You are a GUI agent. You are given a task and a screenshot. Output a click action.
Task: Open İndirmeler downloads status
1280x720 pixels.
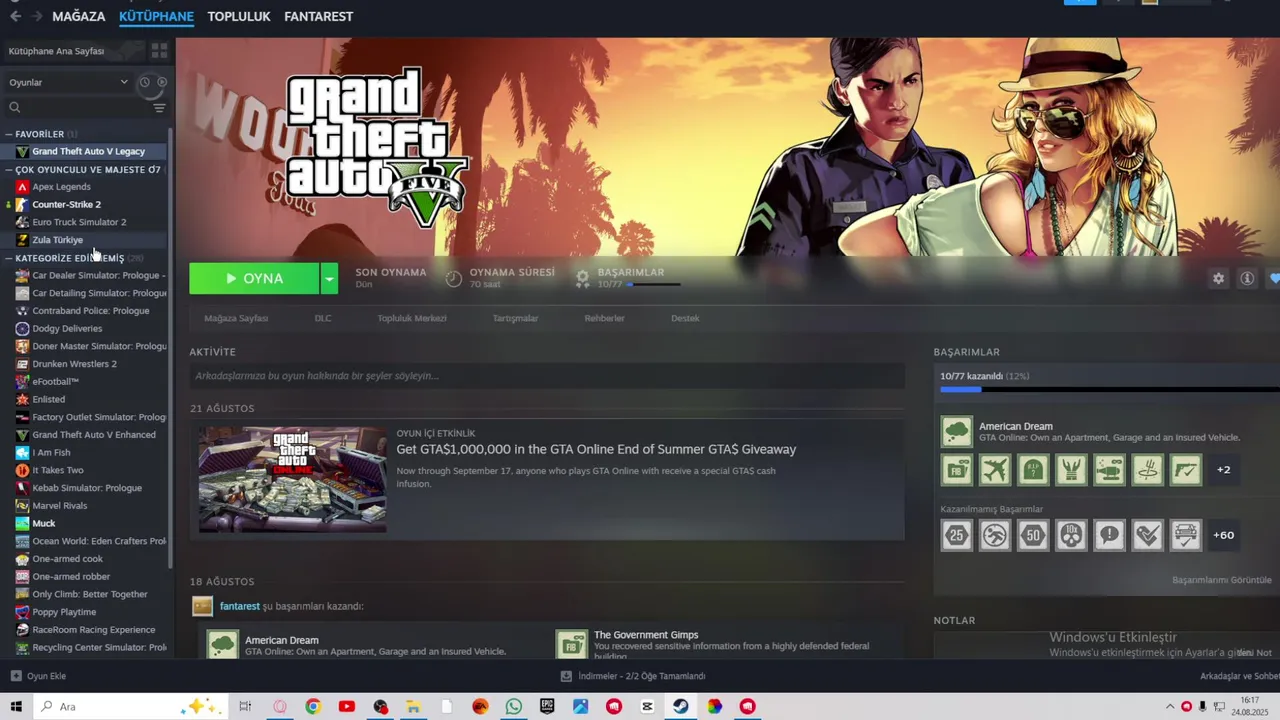tap(633, 676)
